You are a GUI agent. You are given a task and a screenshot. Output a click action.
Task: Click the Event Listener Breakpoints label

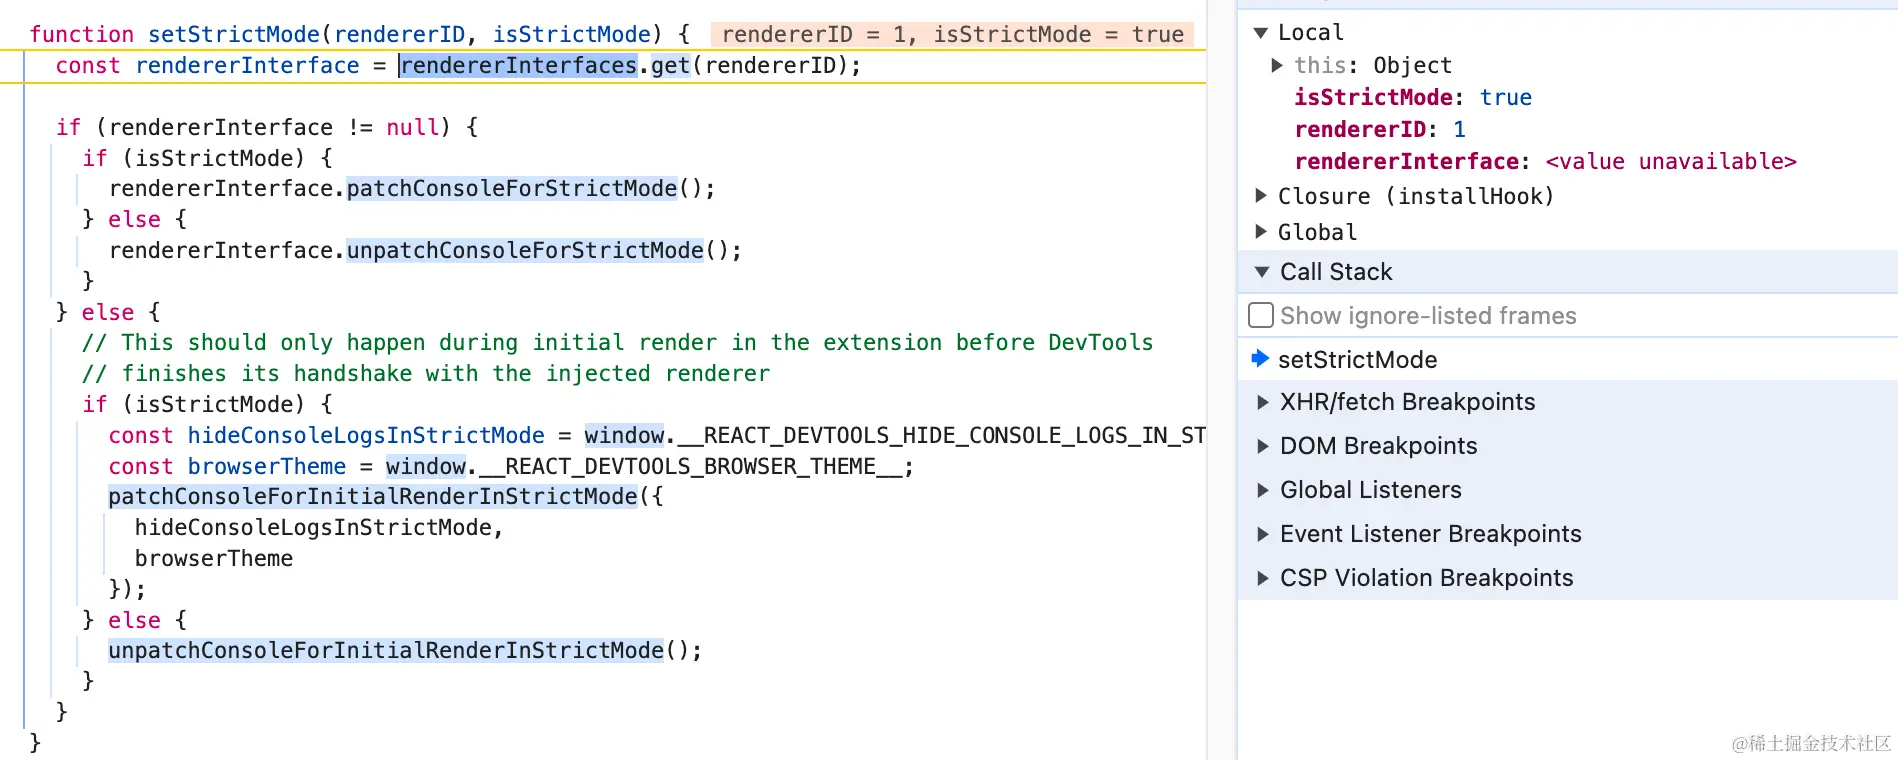[1430, 534]
